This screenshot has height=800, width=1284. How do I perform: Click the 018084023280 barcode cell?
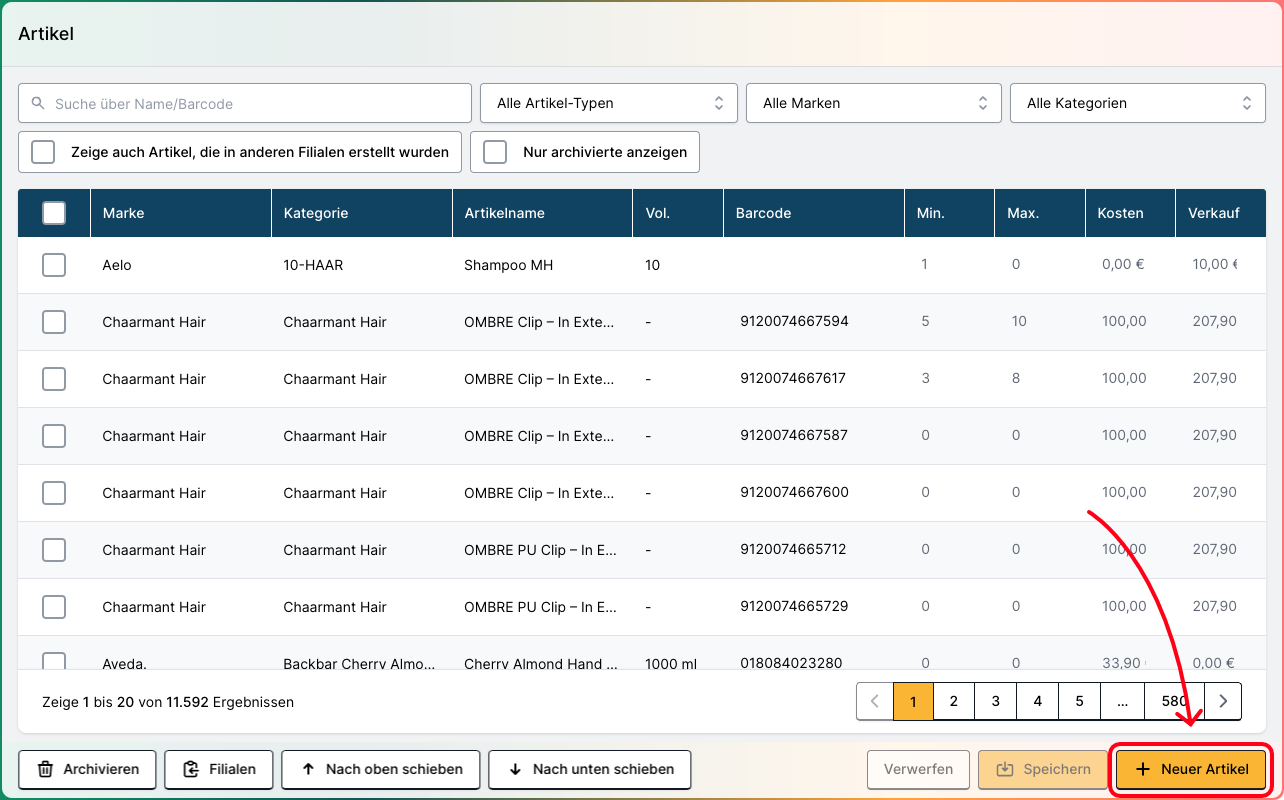pos(791,663)
